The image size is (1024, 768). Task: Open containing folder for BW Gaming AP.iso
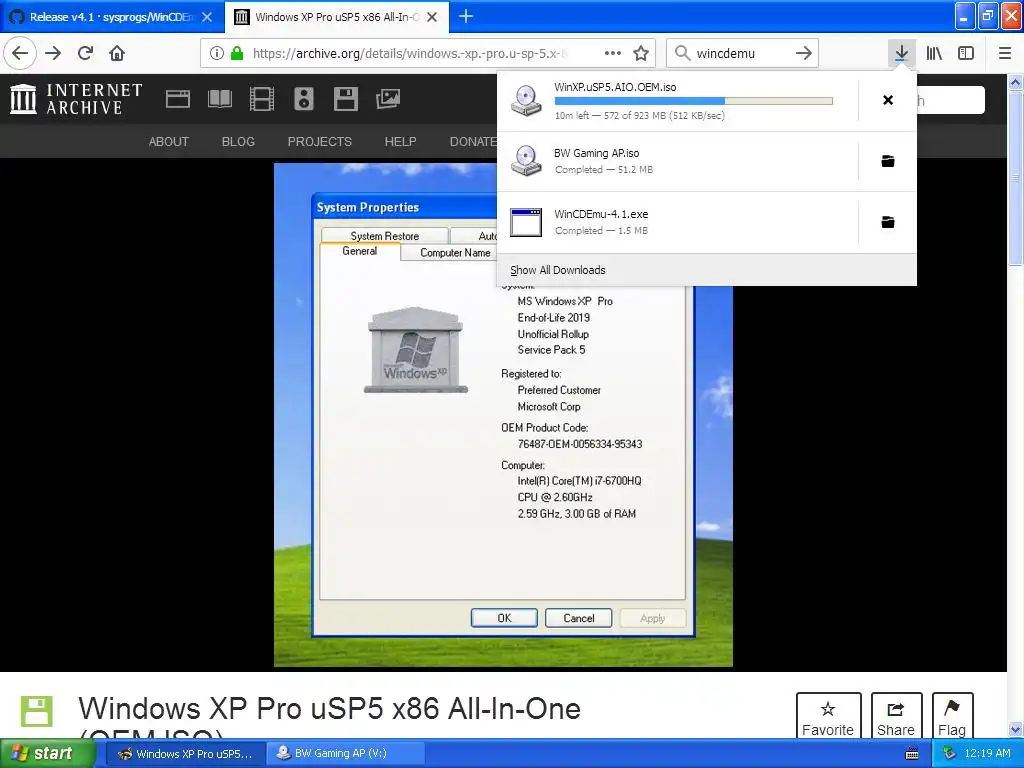point(888,161)
